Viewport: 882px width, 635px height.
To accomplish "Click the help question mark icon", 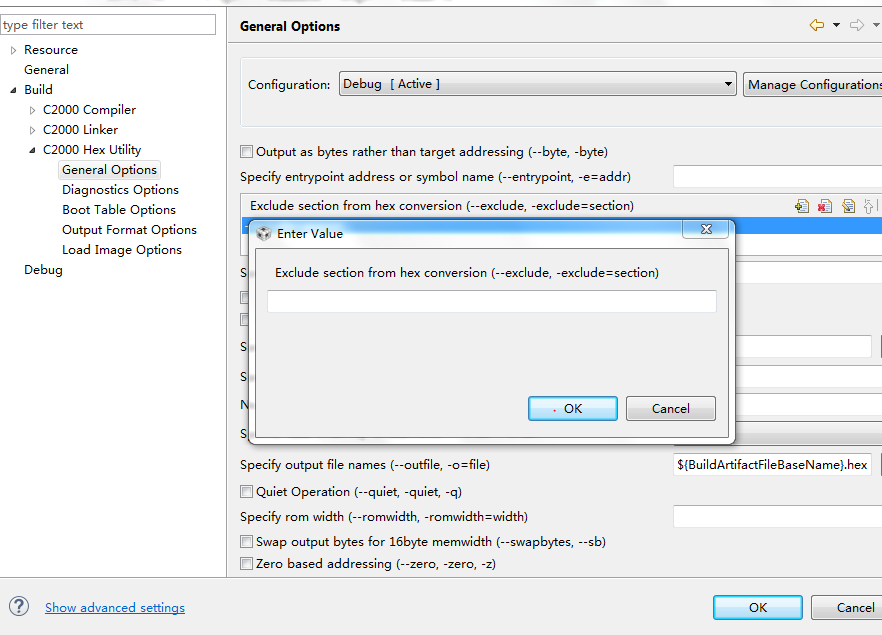I will click(19, 606).
